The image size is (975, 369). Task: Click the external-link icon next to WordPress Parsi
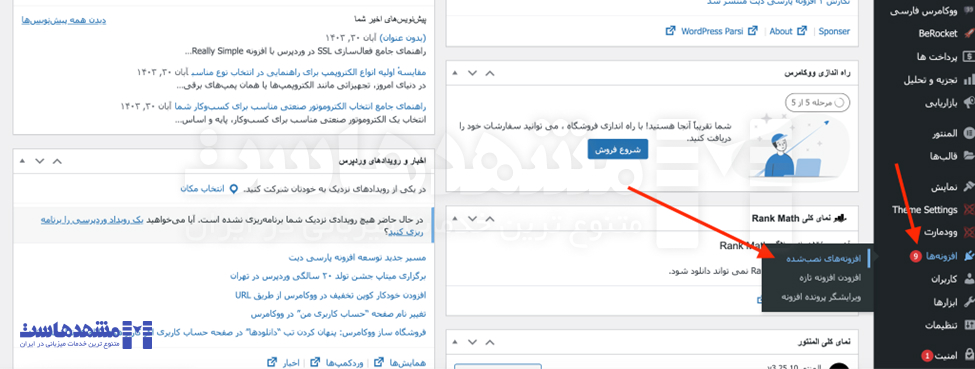tap(671, 30)
